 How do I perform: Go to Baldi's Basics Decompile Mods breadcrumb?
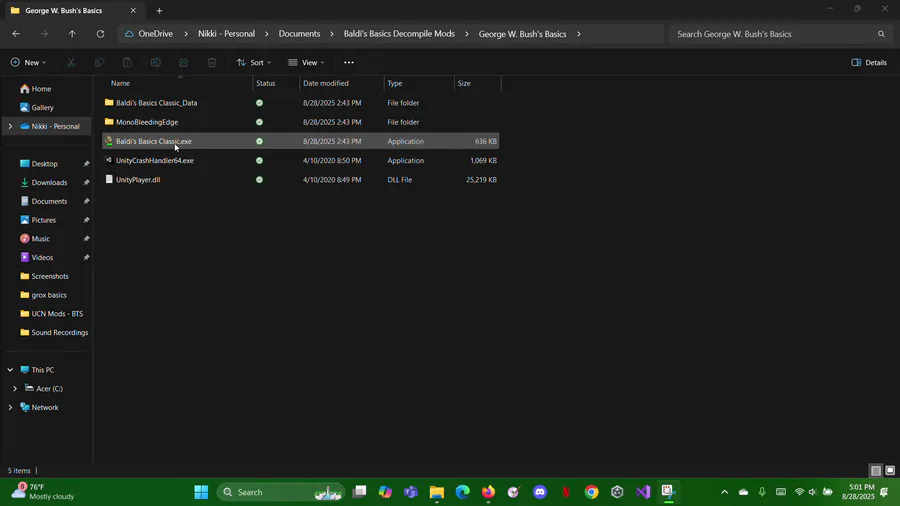[399, 34]
